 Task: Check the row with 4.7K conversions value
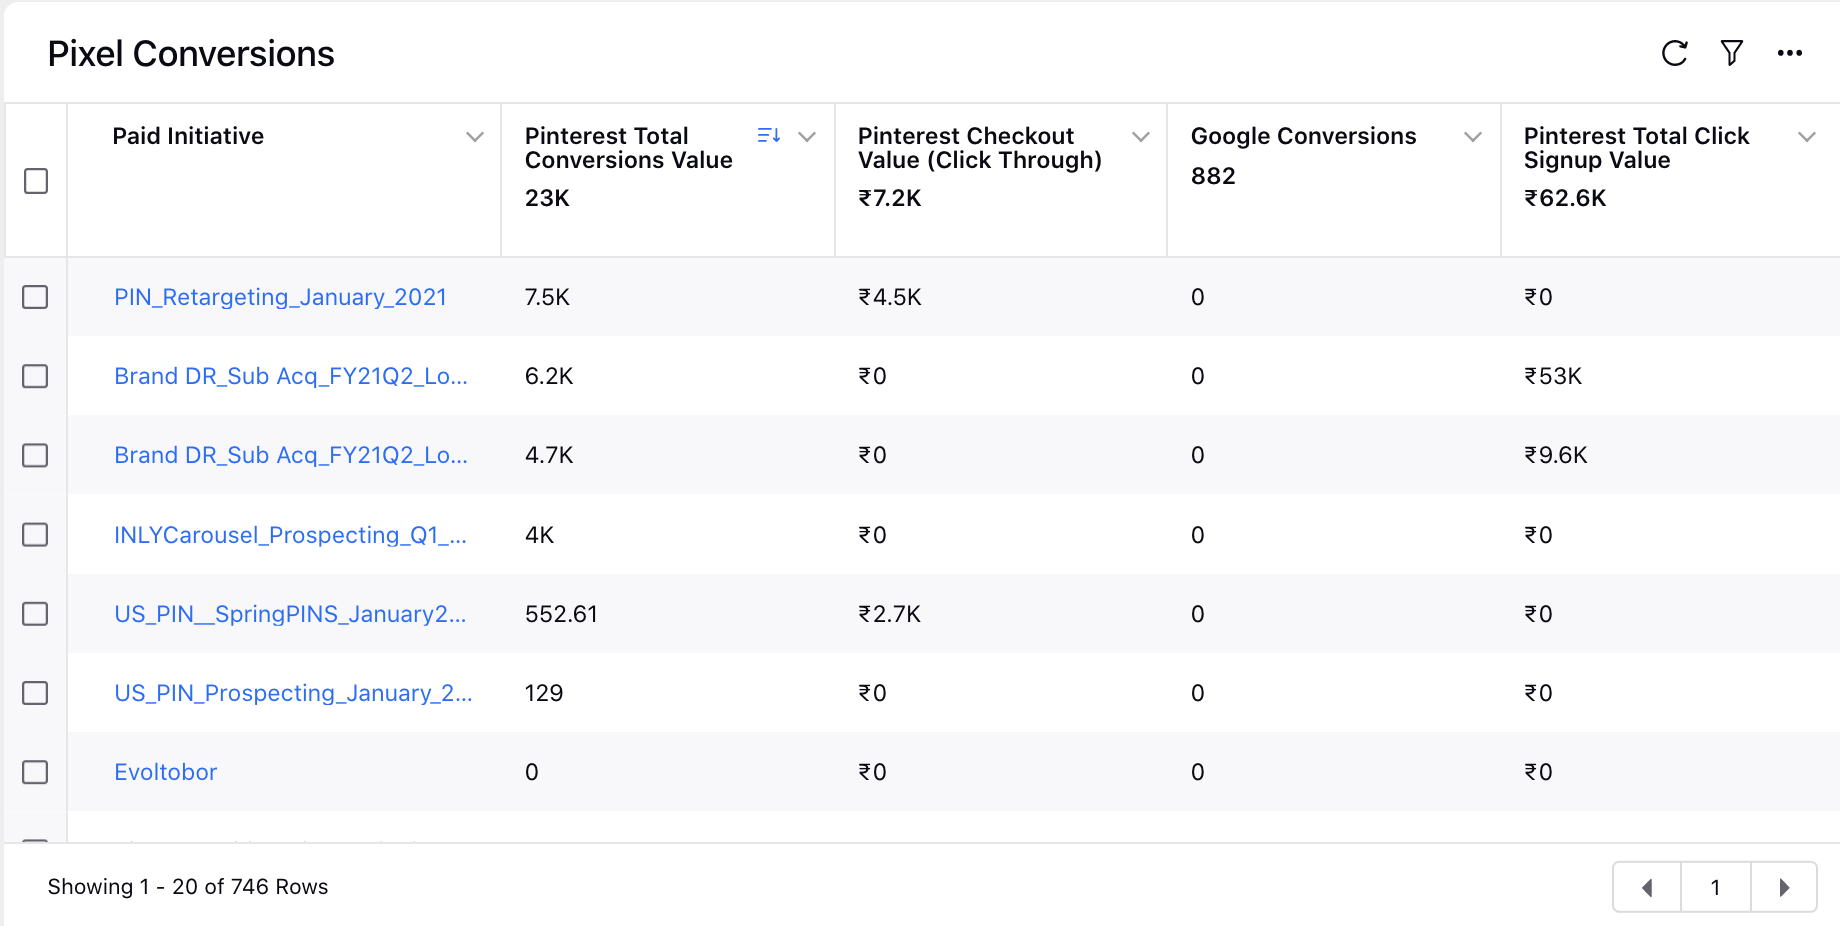click(36, 455)
